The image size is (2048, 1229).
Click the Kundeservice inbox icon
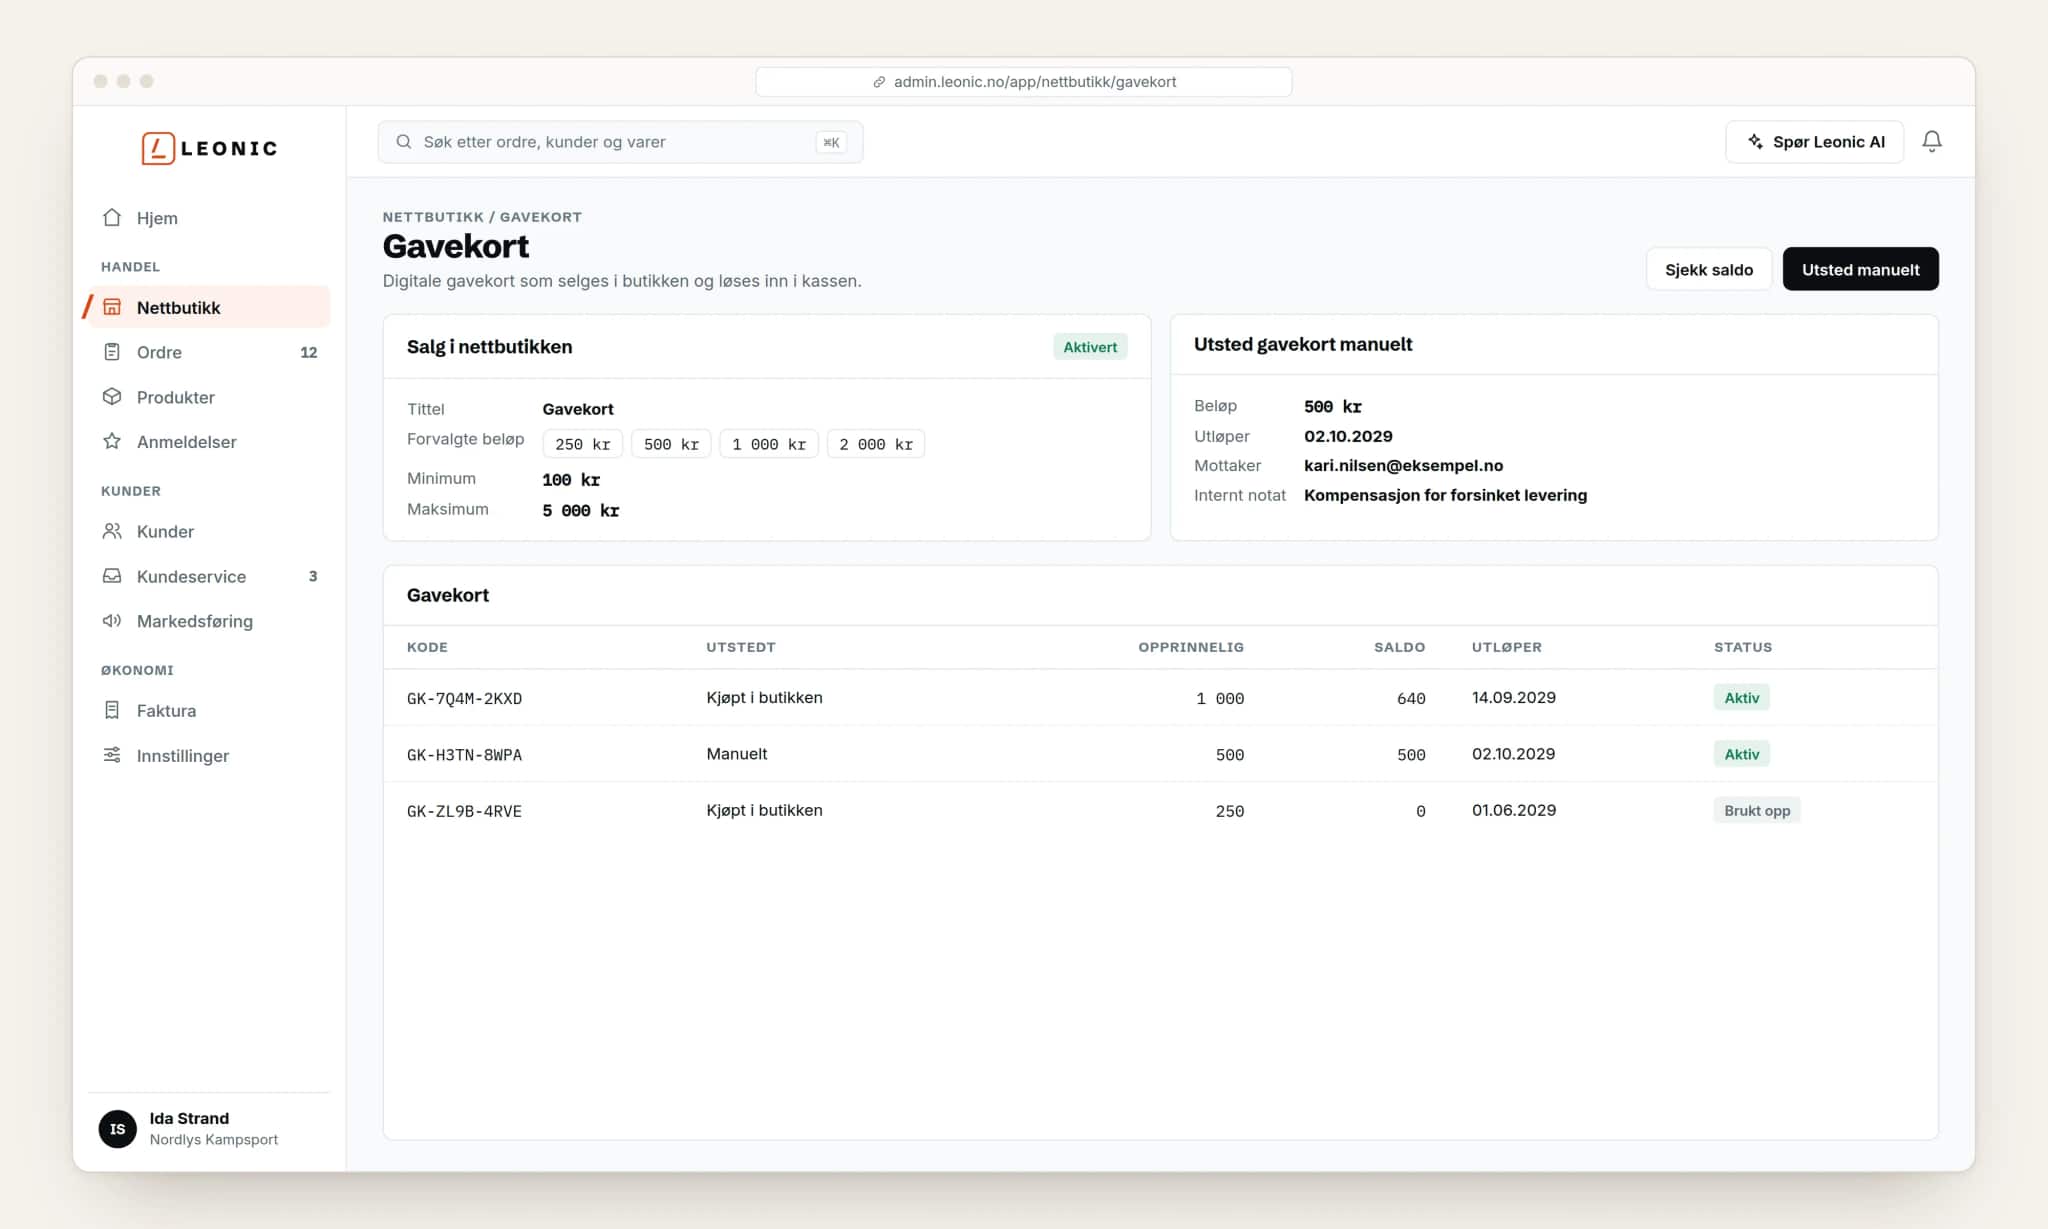[112, 576]
